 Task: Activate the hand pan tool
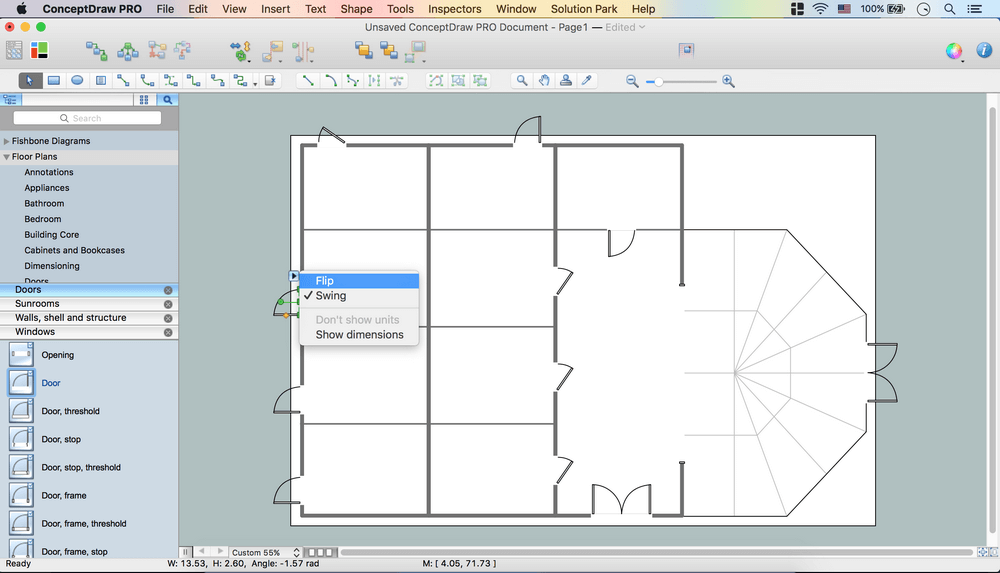tap(544, 81)
